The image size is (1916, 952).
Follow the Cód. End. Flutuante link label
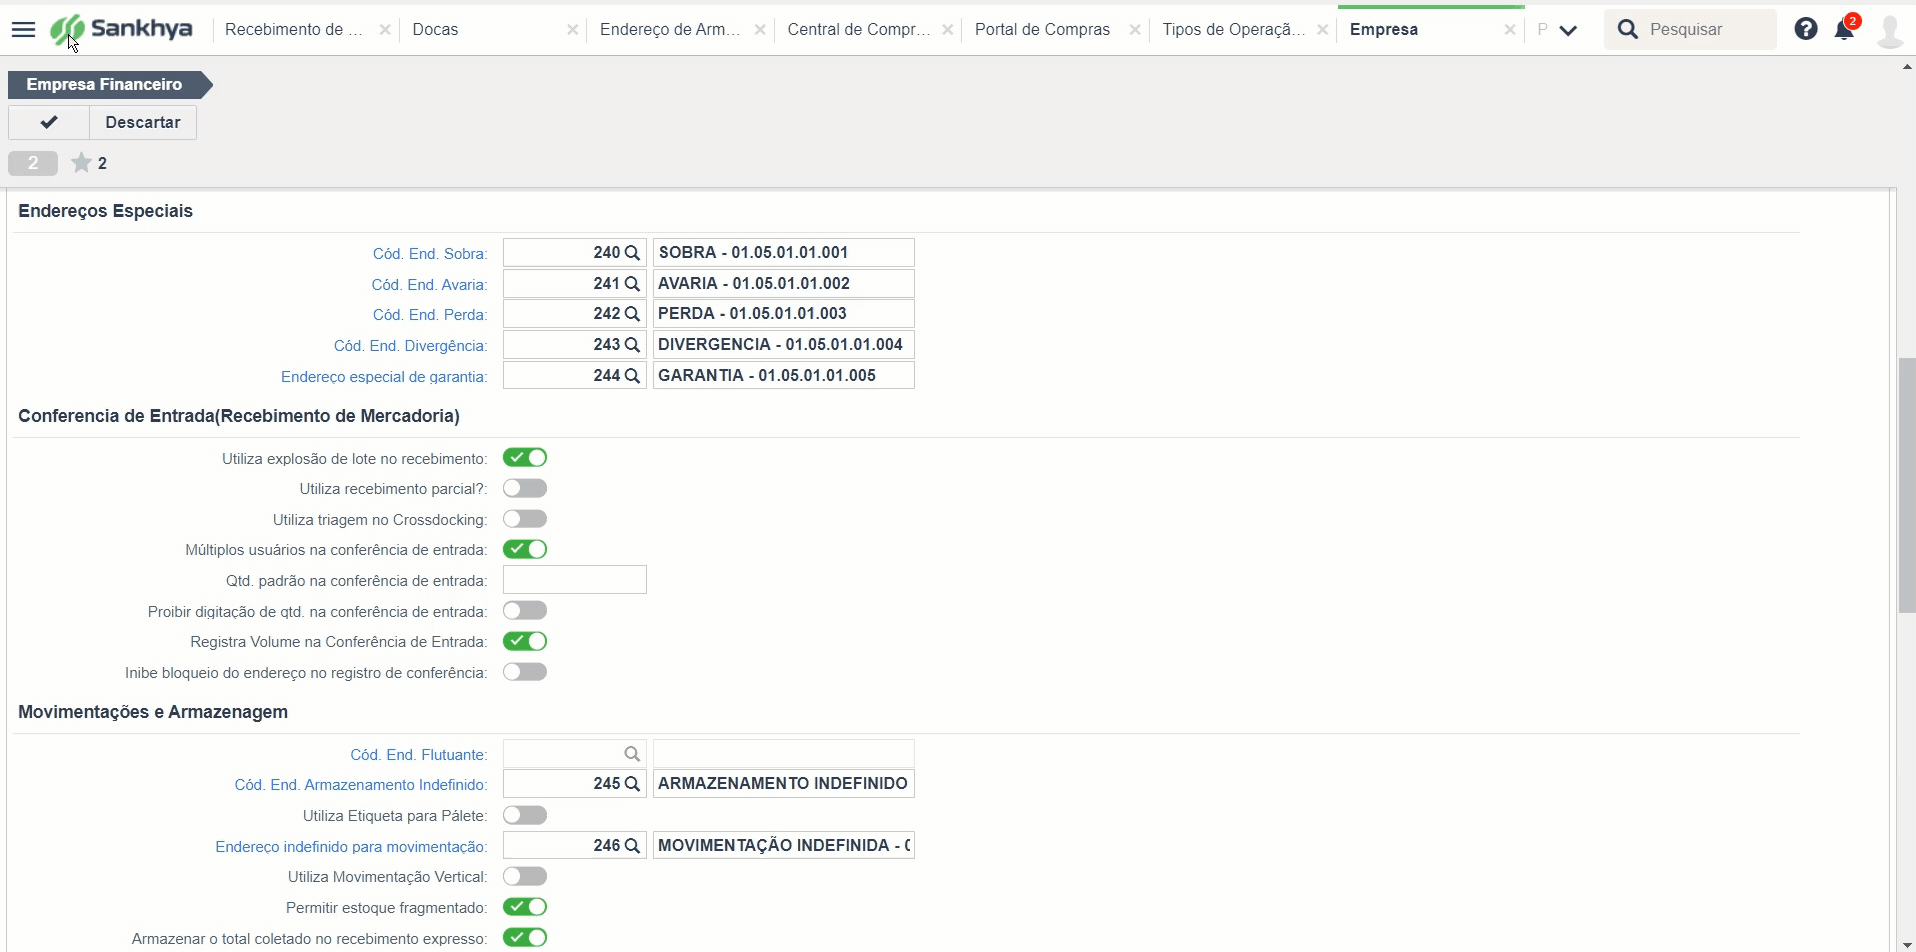click(x=419, y=755)
